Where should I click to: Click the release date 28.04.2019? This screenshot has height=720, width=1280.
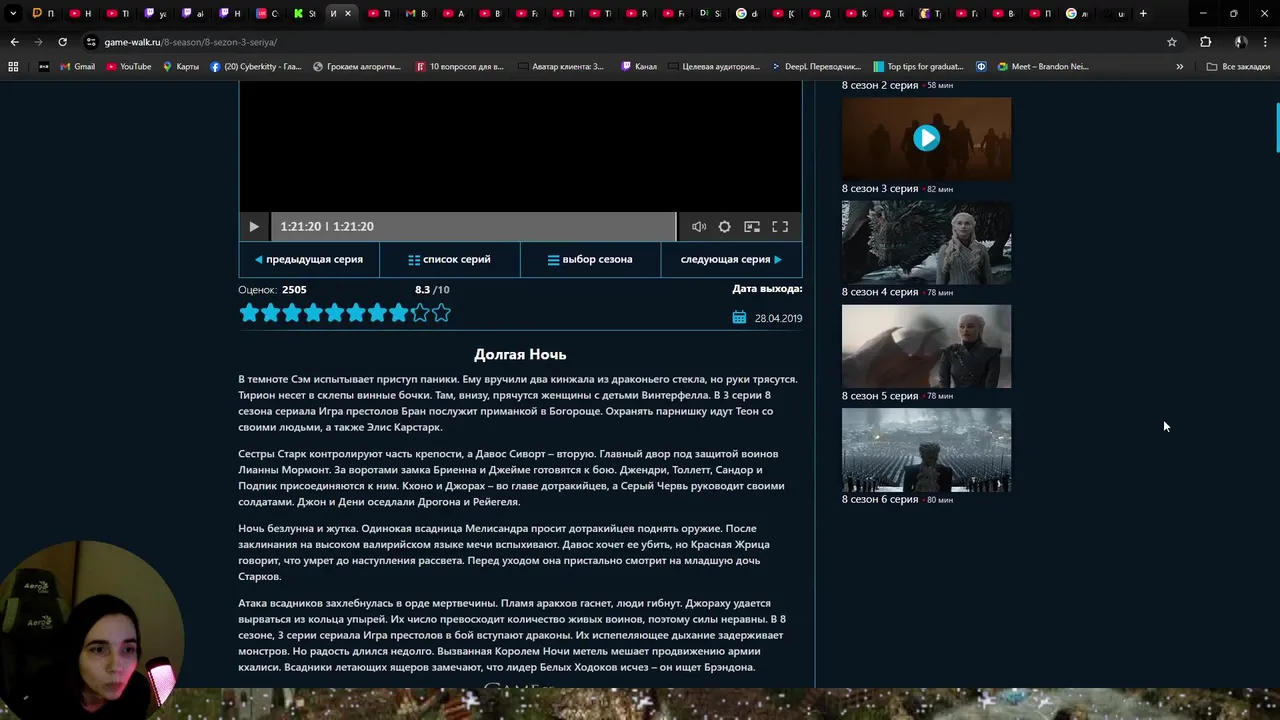click(778, 318)
